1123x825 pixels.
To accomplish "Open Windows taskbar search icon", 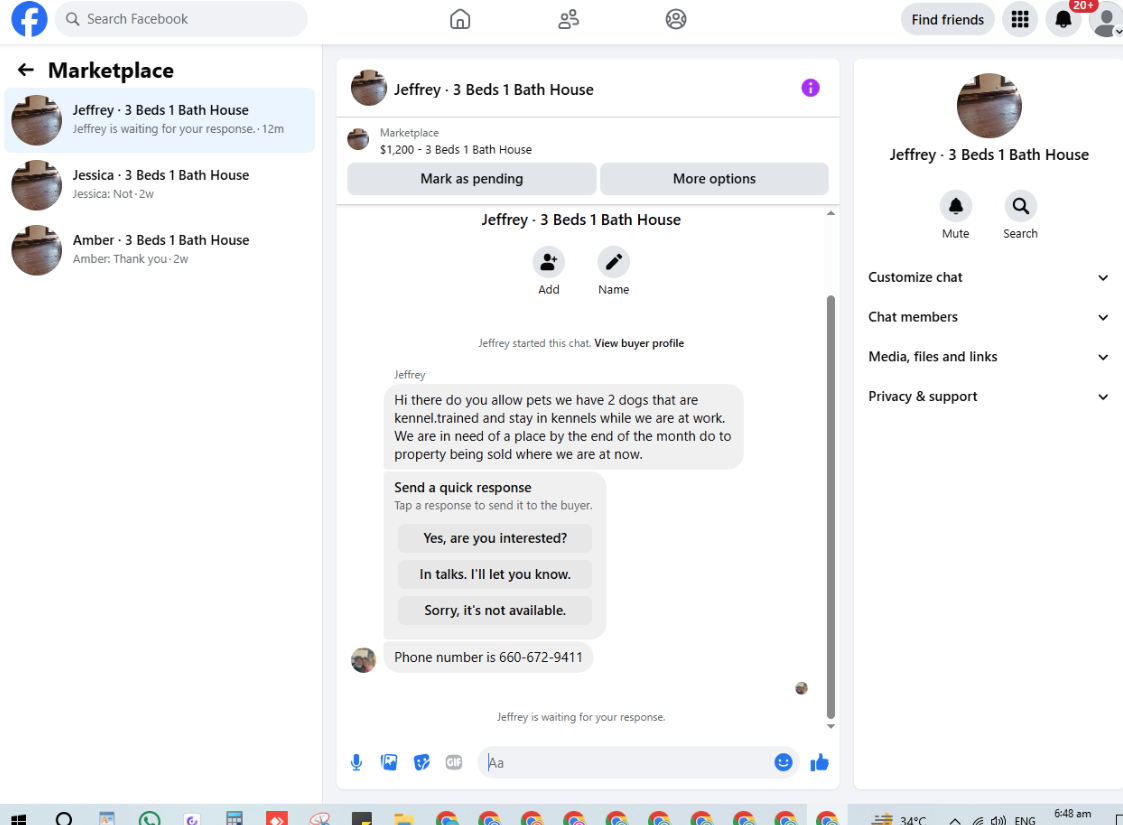I will 64,819.
